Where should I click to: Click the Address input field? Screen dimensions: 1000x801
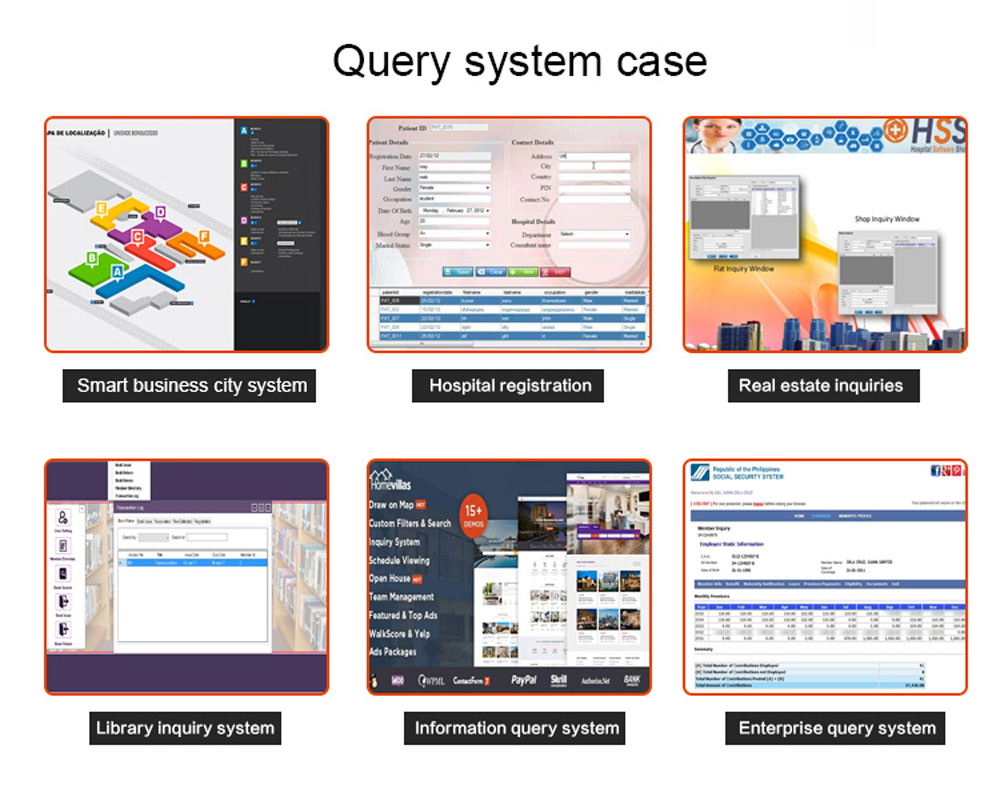tap(594, 157)
